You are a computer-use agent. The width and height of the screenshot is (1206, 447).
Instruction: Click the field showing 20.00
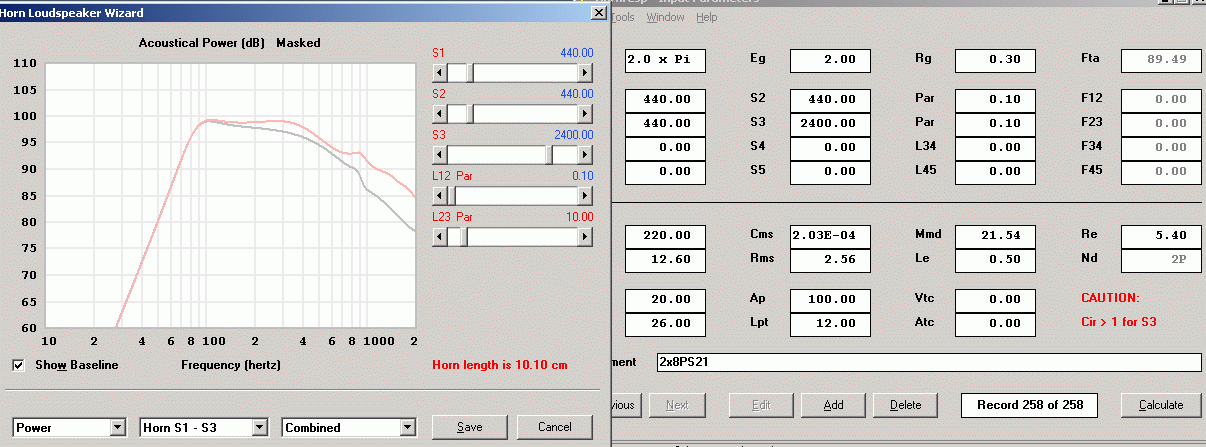tap(665, 300)
